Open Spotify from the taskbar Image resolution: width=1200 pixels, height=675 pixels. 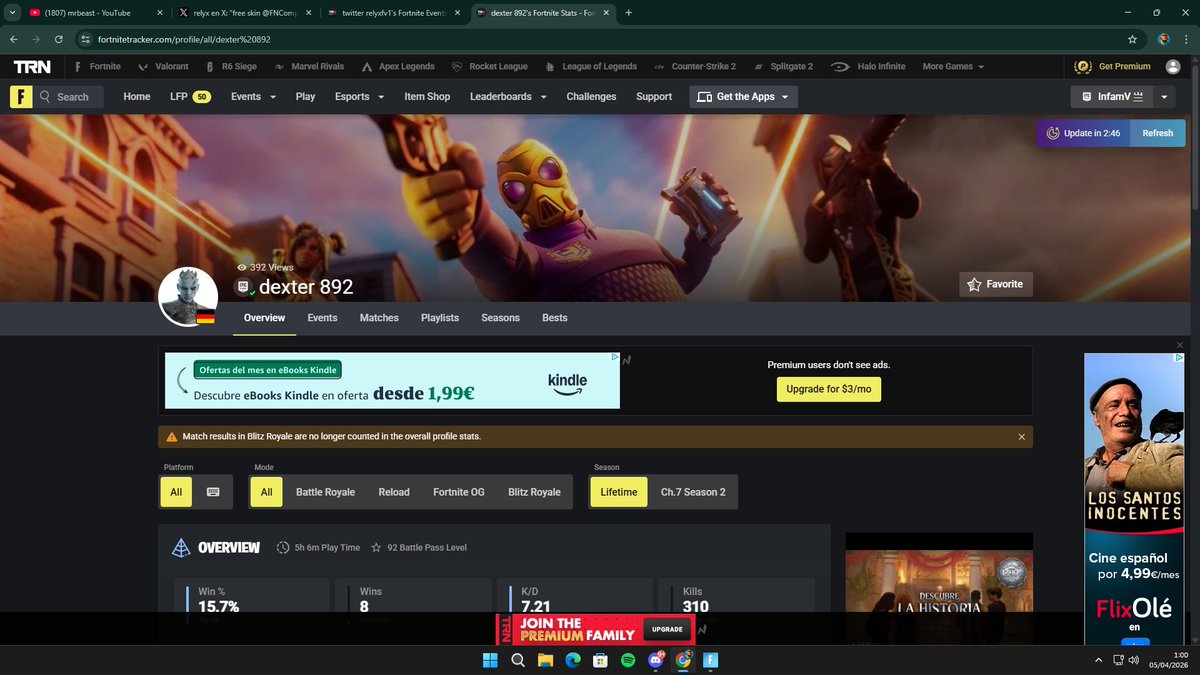(628, 660)
